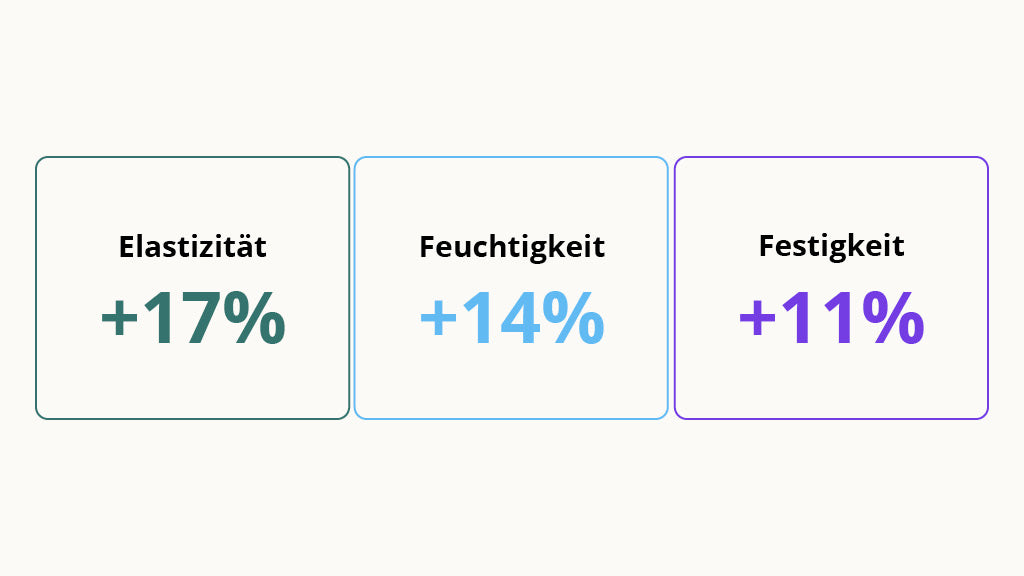Click the empty space above the Elastizität label
This screenshot has width=1024, height=576.
point(193,195)
